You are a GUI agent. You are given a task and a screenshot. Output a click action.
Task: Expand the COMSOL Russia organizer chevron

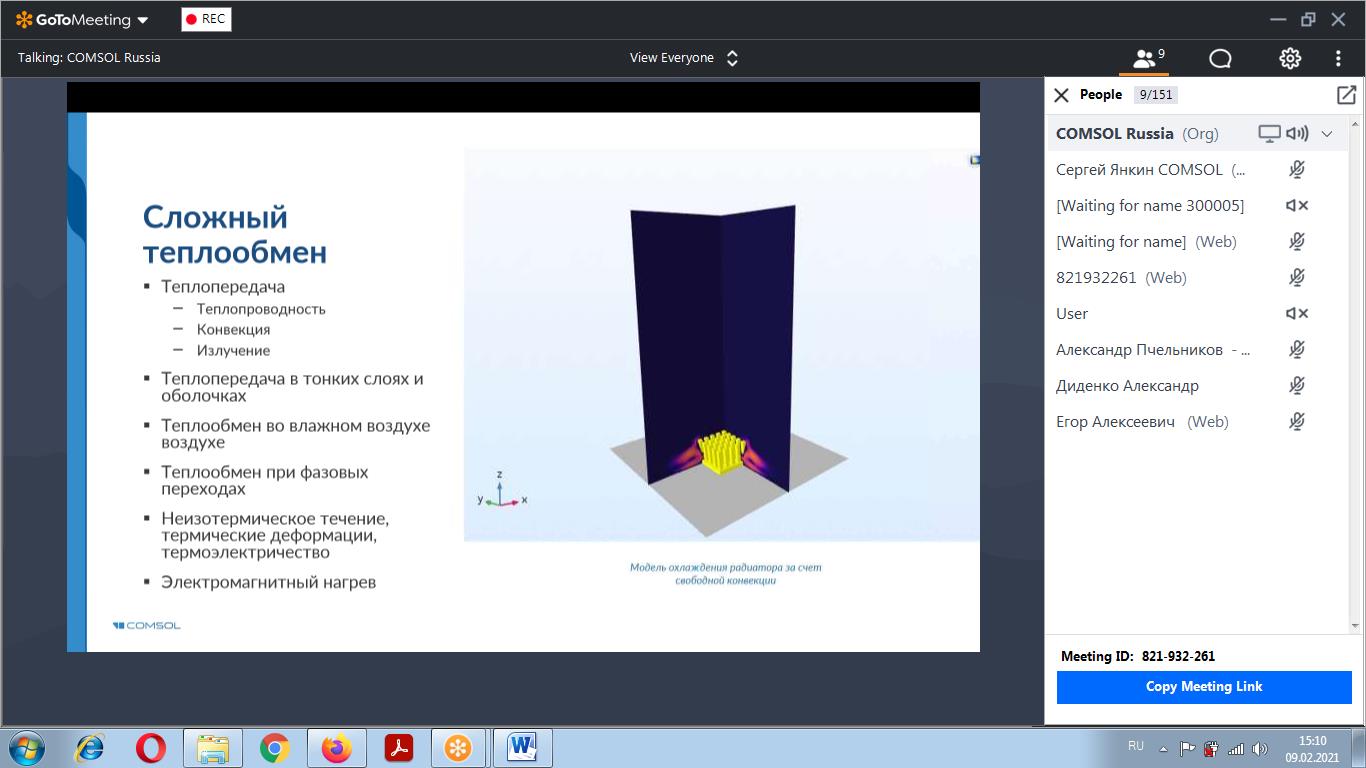(1327, 134)
